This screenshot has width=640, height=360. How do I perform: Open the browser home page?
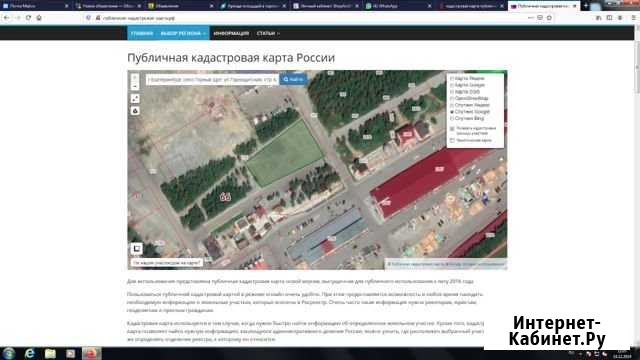[x=39, y=18]
